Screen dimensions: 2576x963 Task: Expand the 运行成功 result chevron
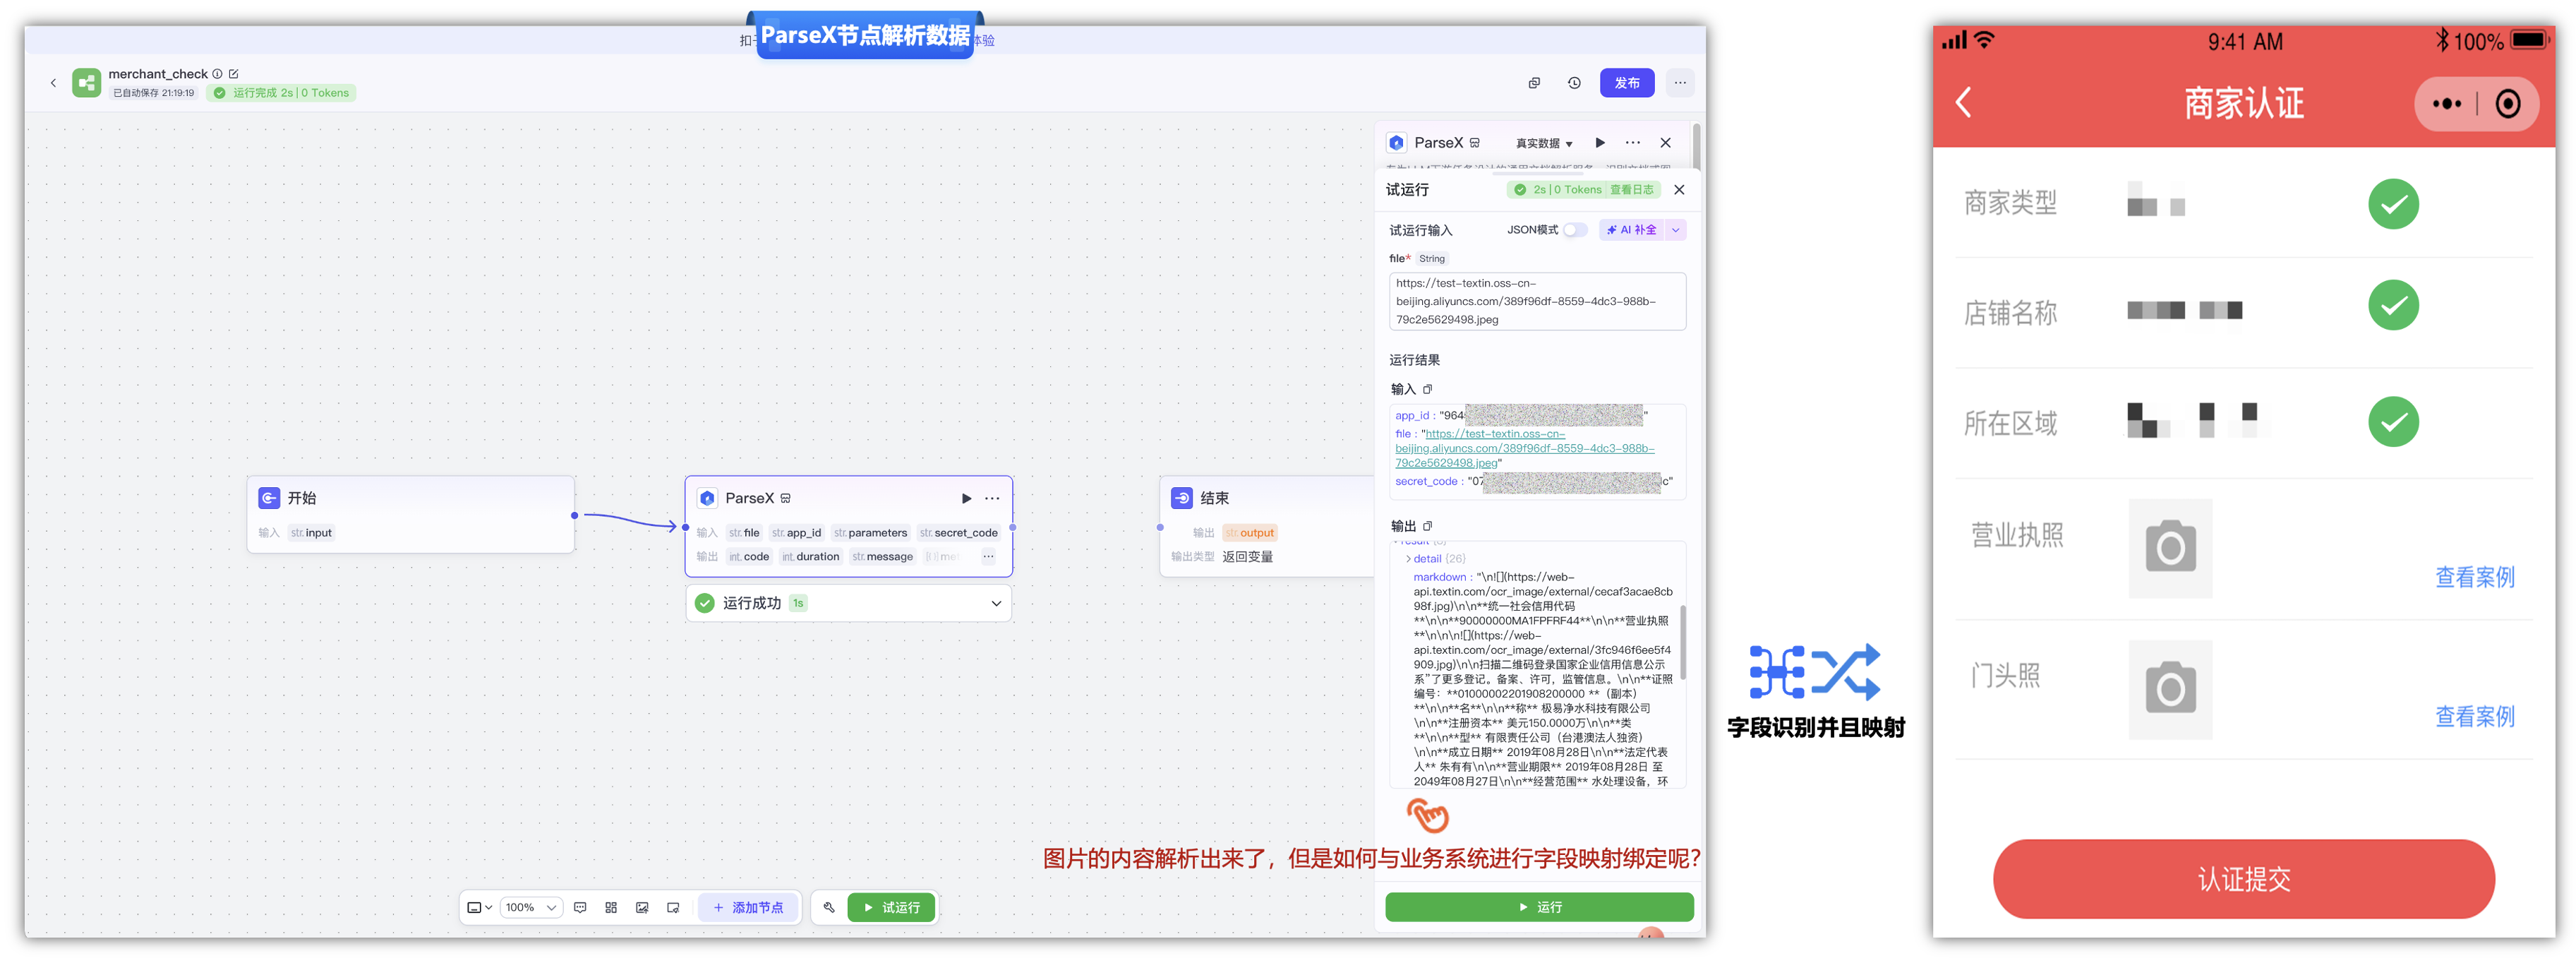[996, 603]
